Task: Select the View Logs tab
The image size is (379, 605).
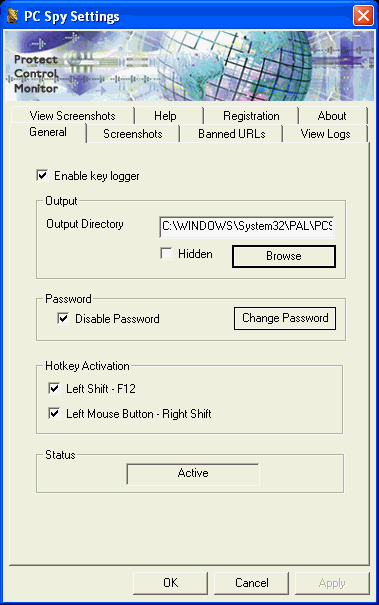Action: pyautogui.click(x=325, y=134)
